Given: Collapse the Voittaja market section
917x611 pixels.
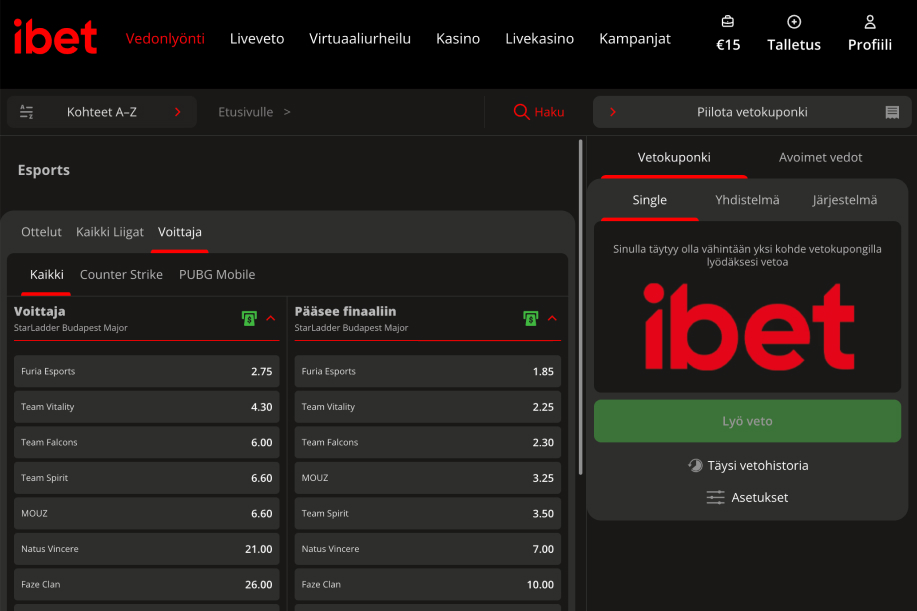Looking at the screenshot, I should [x=271, y=318].
